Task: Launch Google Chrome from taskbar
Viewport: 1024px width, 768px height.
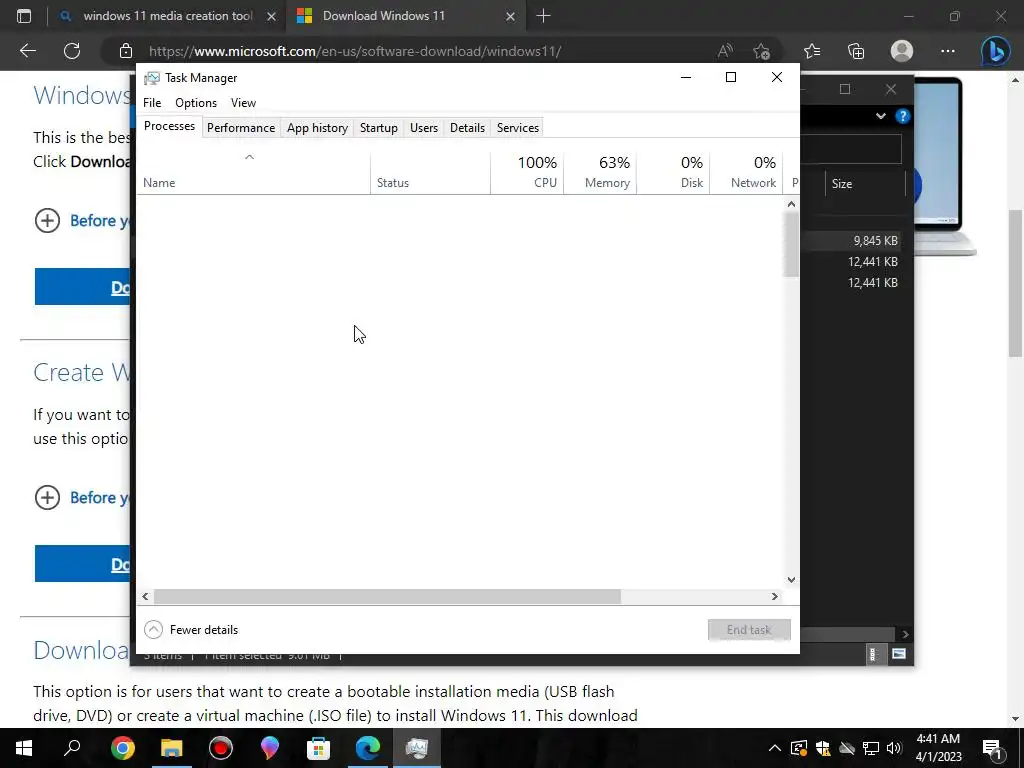Action: coord(122,748)
